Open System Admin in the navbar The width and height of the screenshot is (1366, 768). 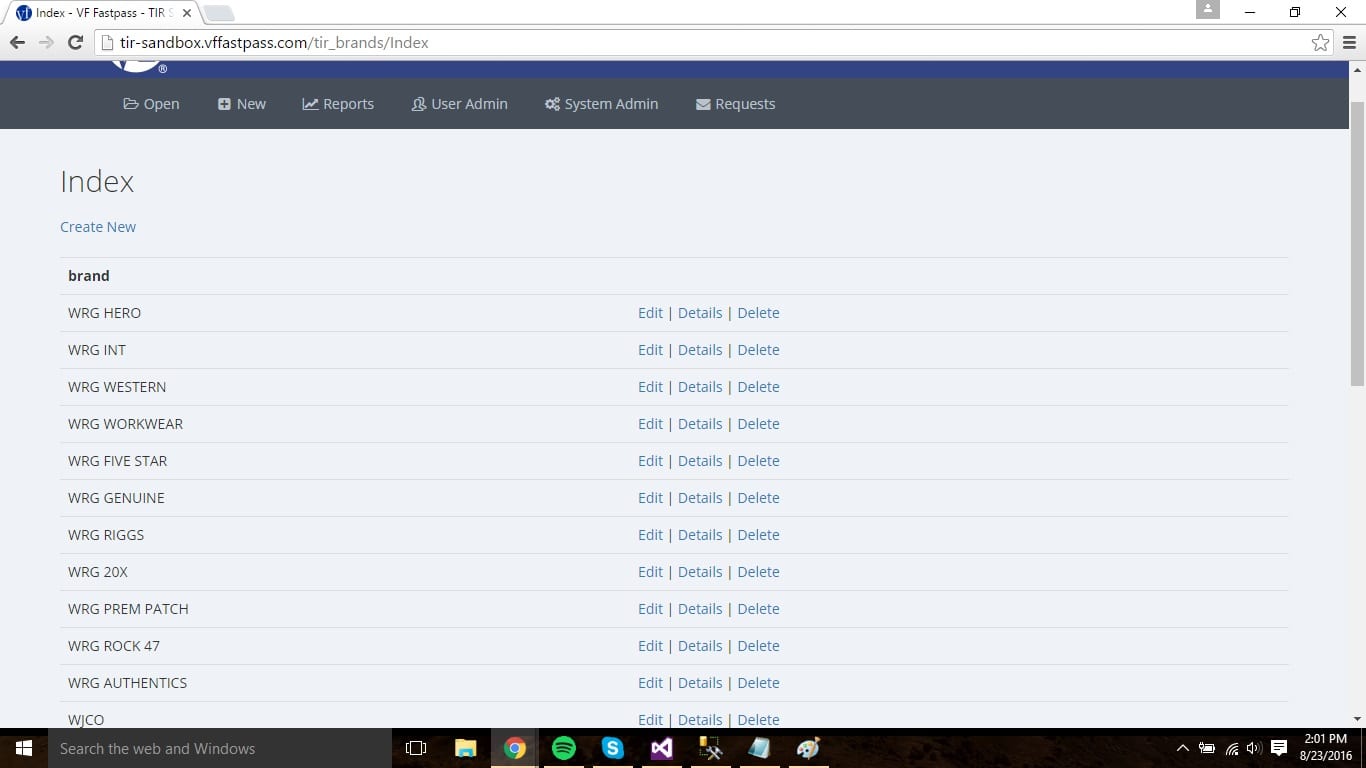pyautogui.click(x=602, y=104)
